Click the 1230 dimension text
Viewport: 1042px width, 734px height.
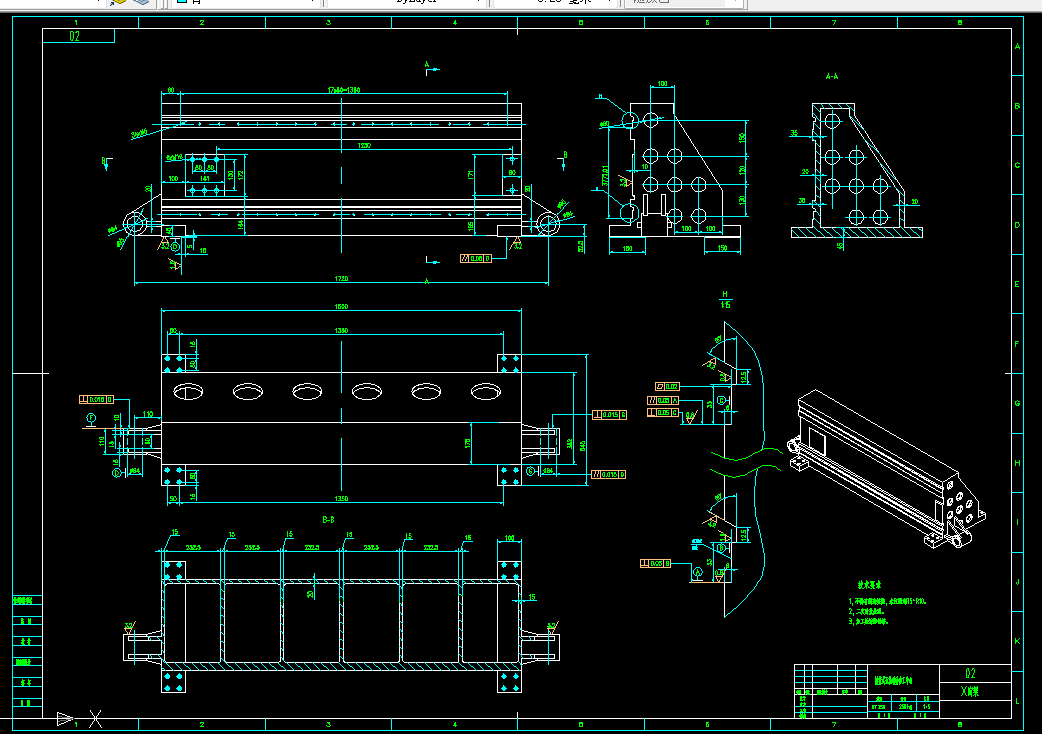(x=364, y=145)
